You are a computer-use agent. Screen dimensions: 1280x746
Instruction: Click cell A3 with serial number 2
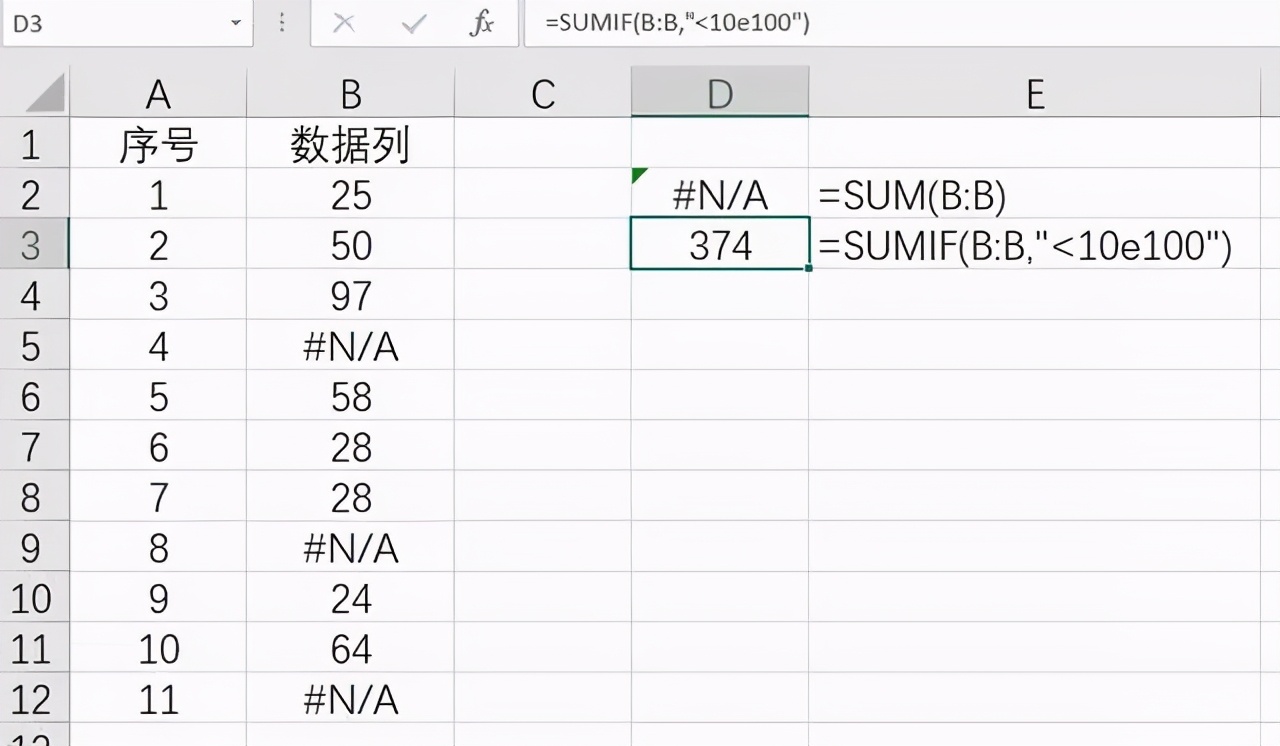coord(158,245)
